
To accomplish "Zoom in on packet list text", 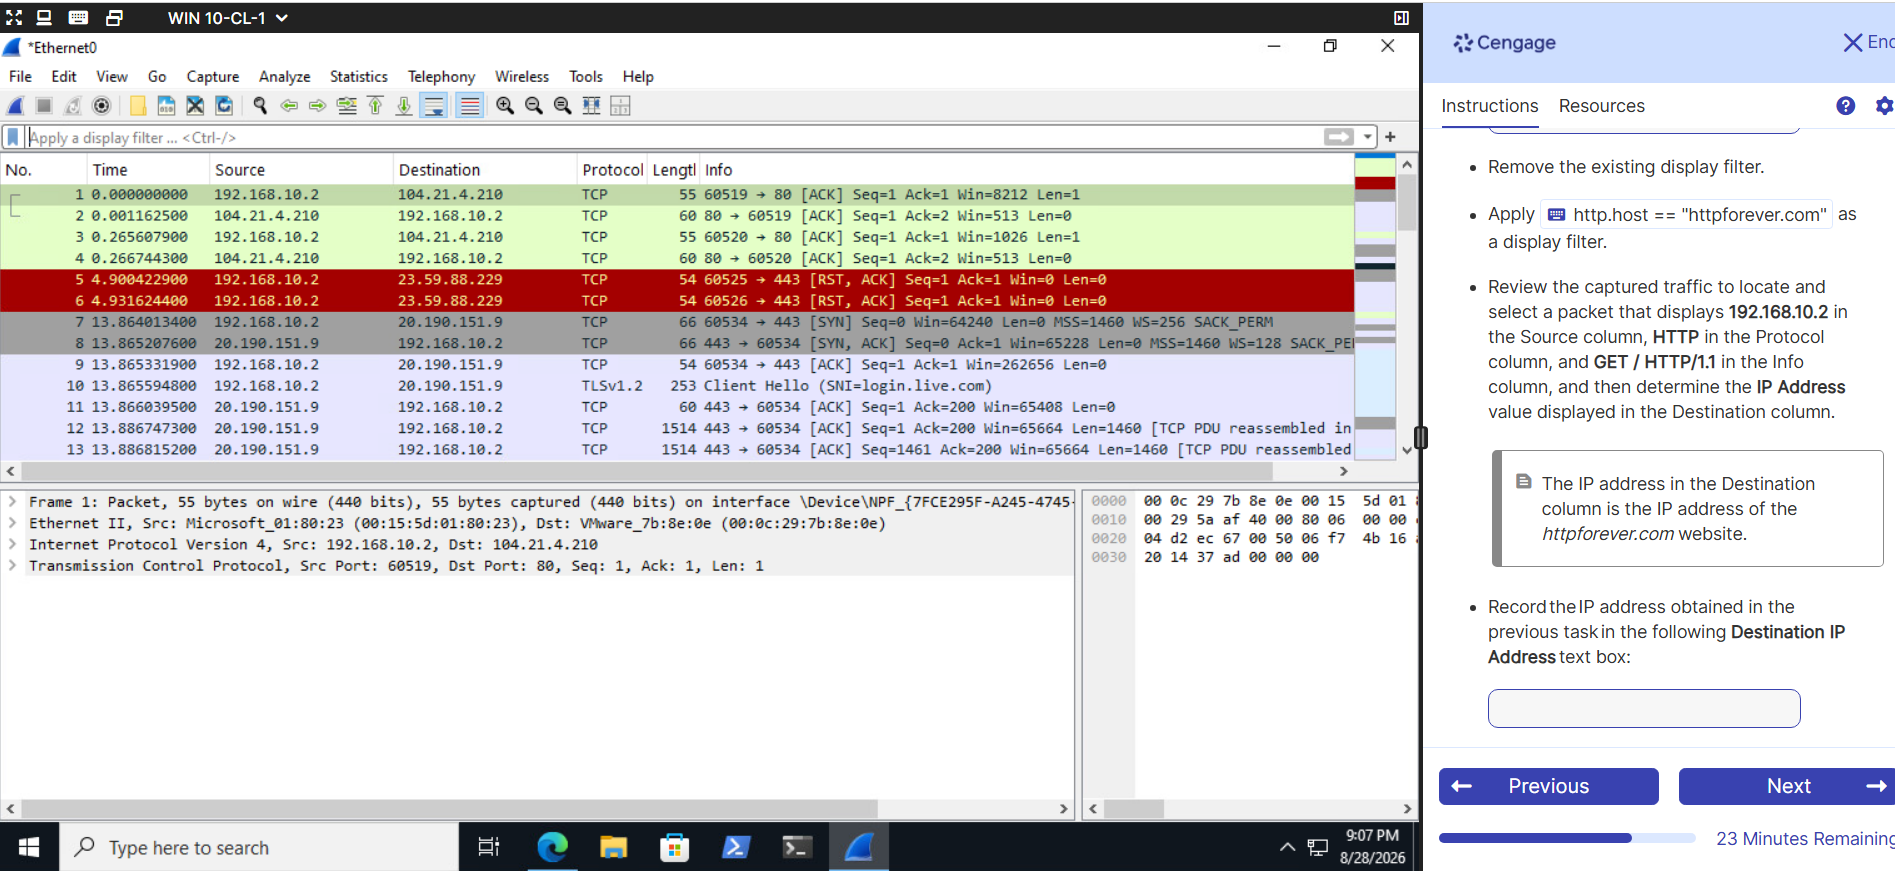I will click(x=506, y=106).
